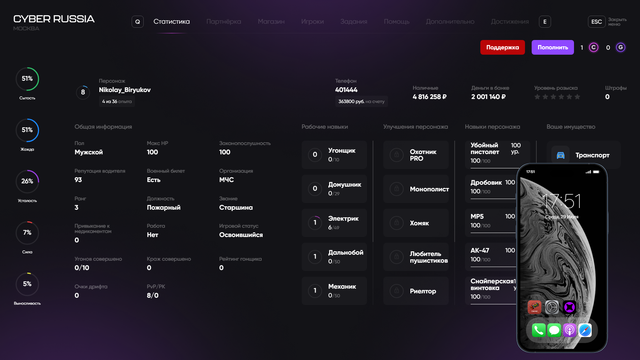Click the driver reputation value 93
This screenshot has height=360, width=640.
point(78,180)
